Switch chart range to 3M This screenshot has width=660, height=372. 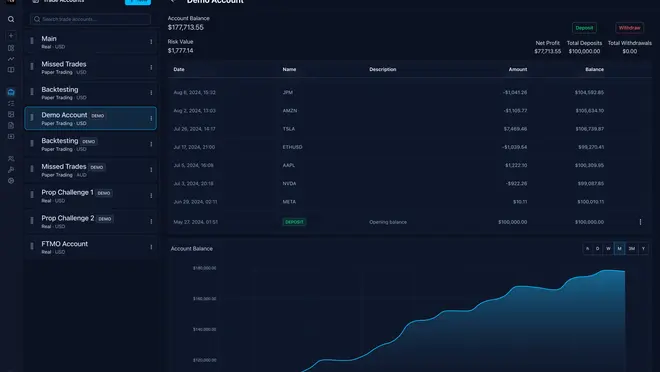(x=631, y=249)
